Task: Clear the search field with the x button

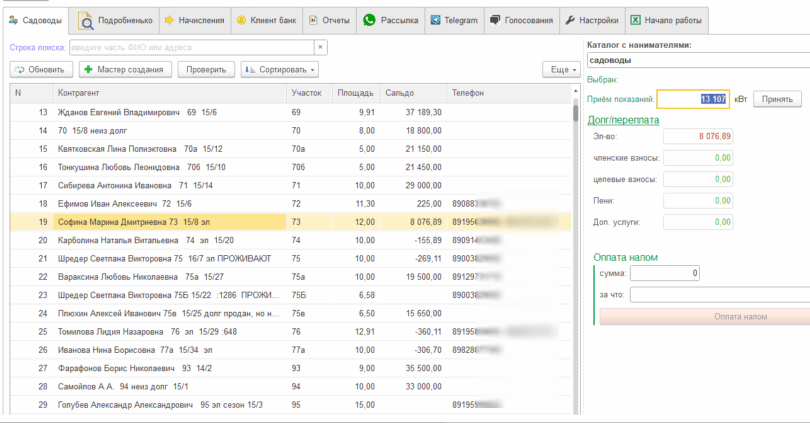Action: coord(320,47)
